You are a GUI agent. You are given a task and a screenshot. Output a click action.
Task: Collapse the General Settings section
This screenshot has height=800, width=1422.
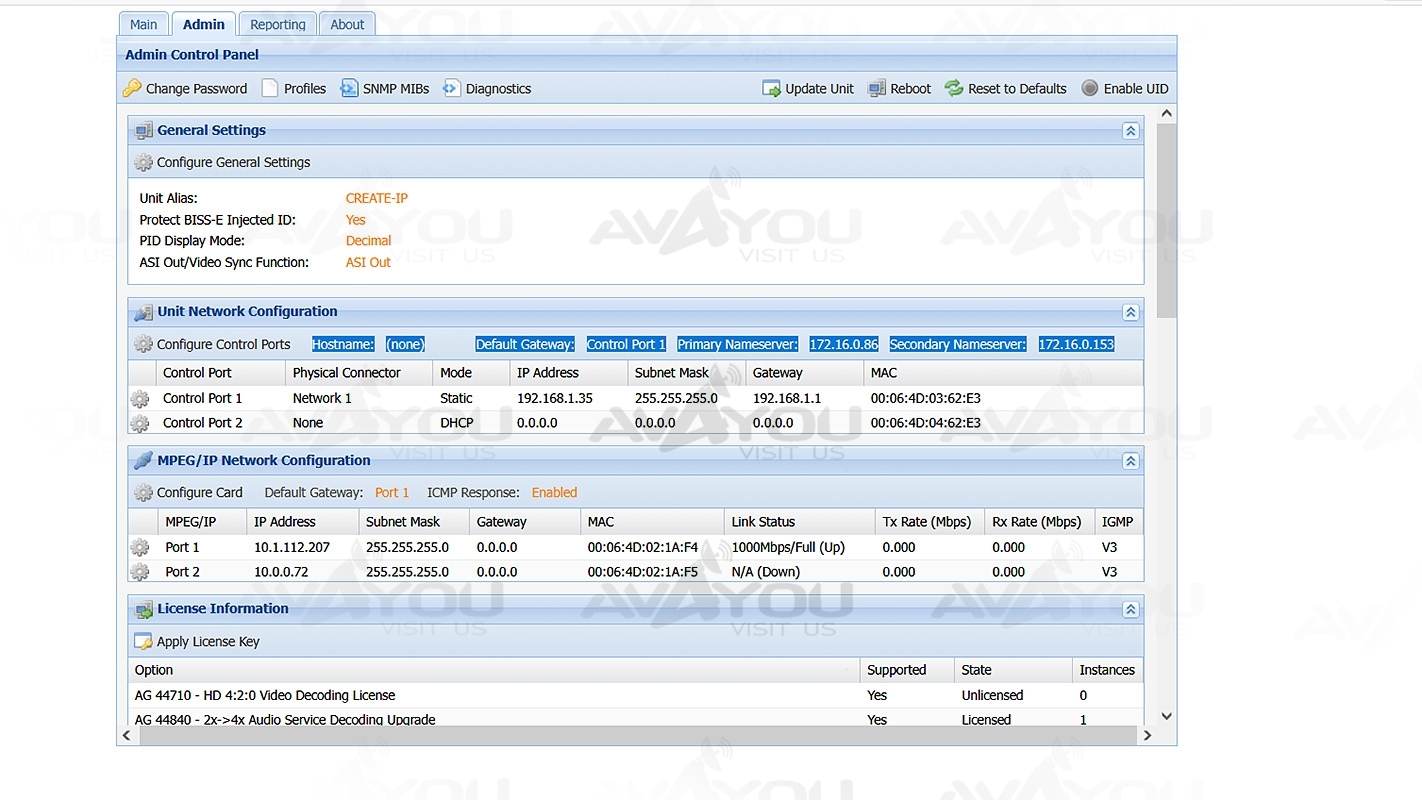(x=1130, y=131)
